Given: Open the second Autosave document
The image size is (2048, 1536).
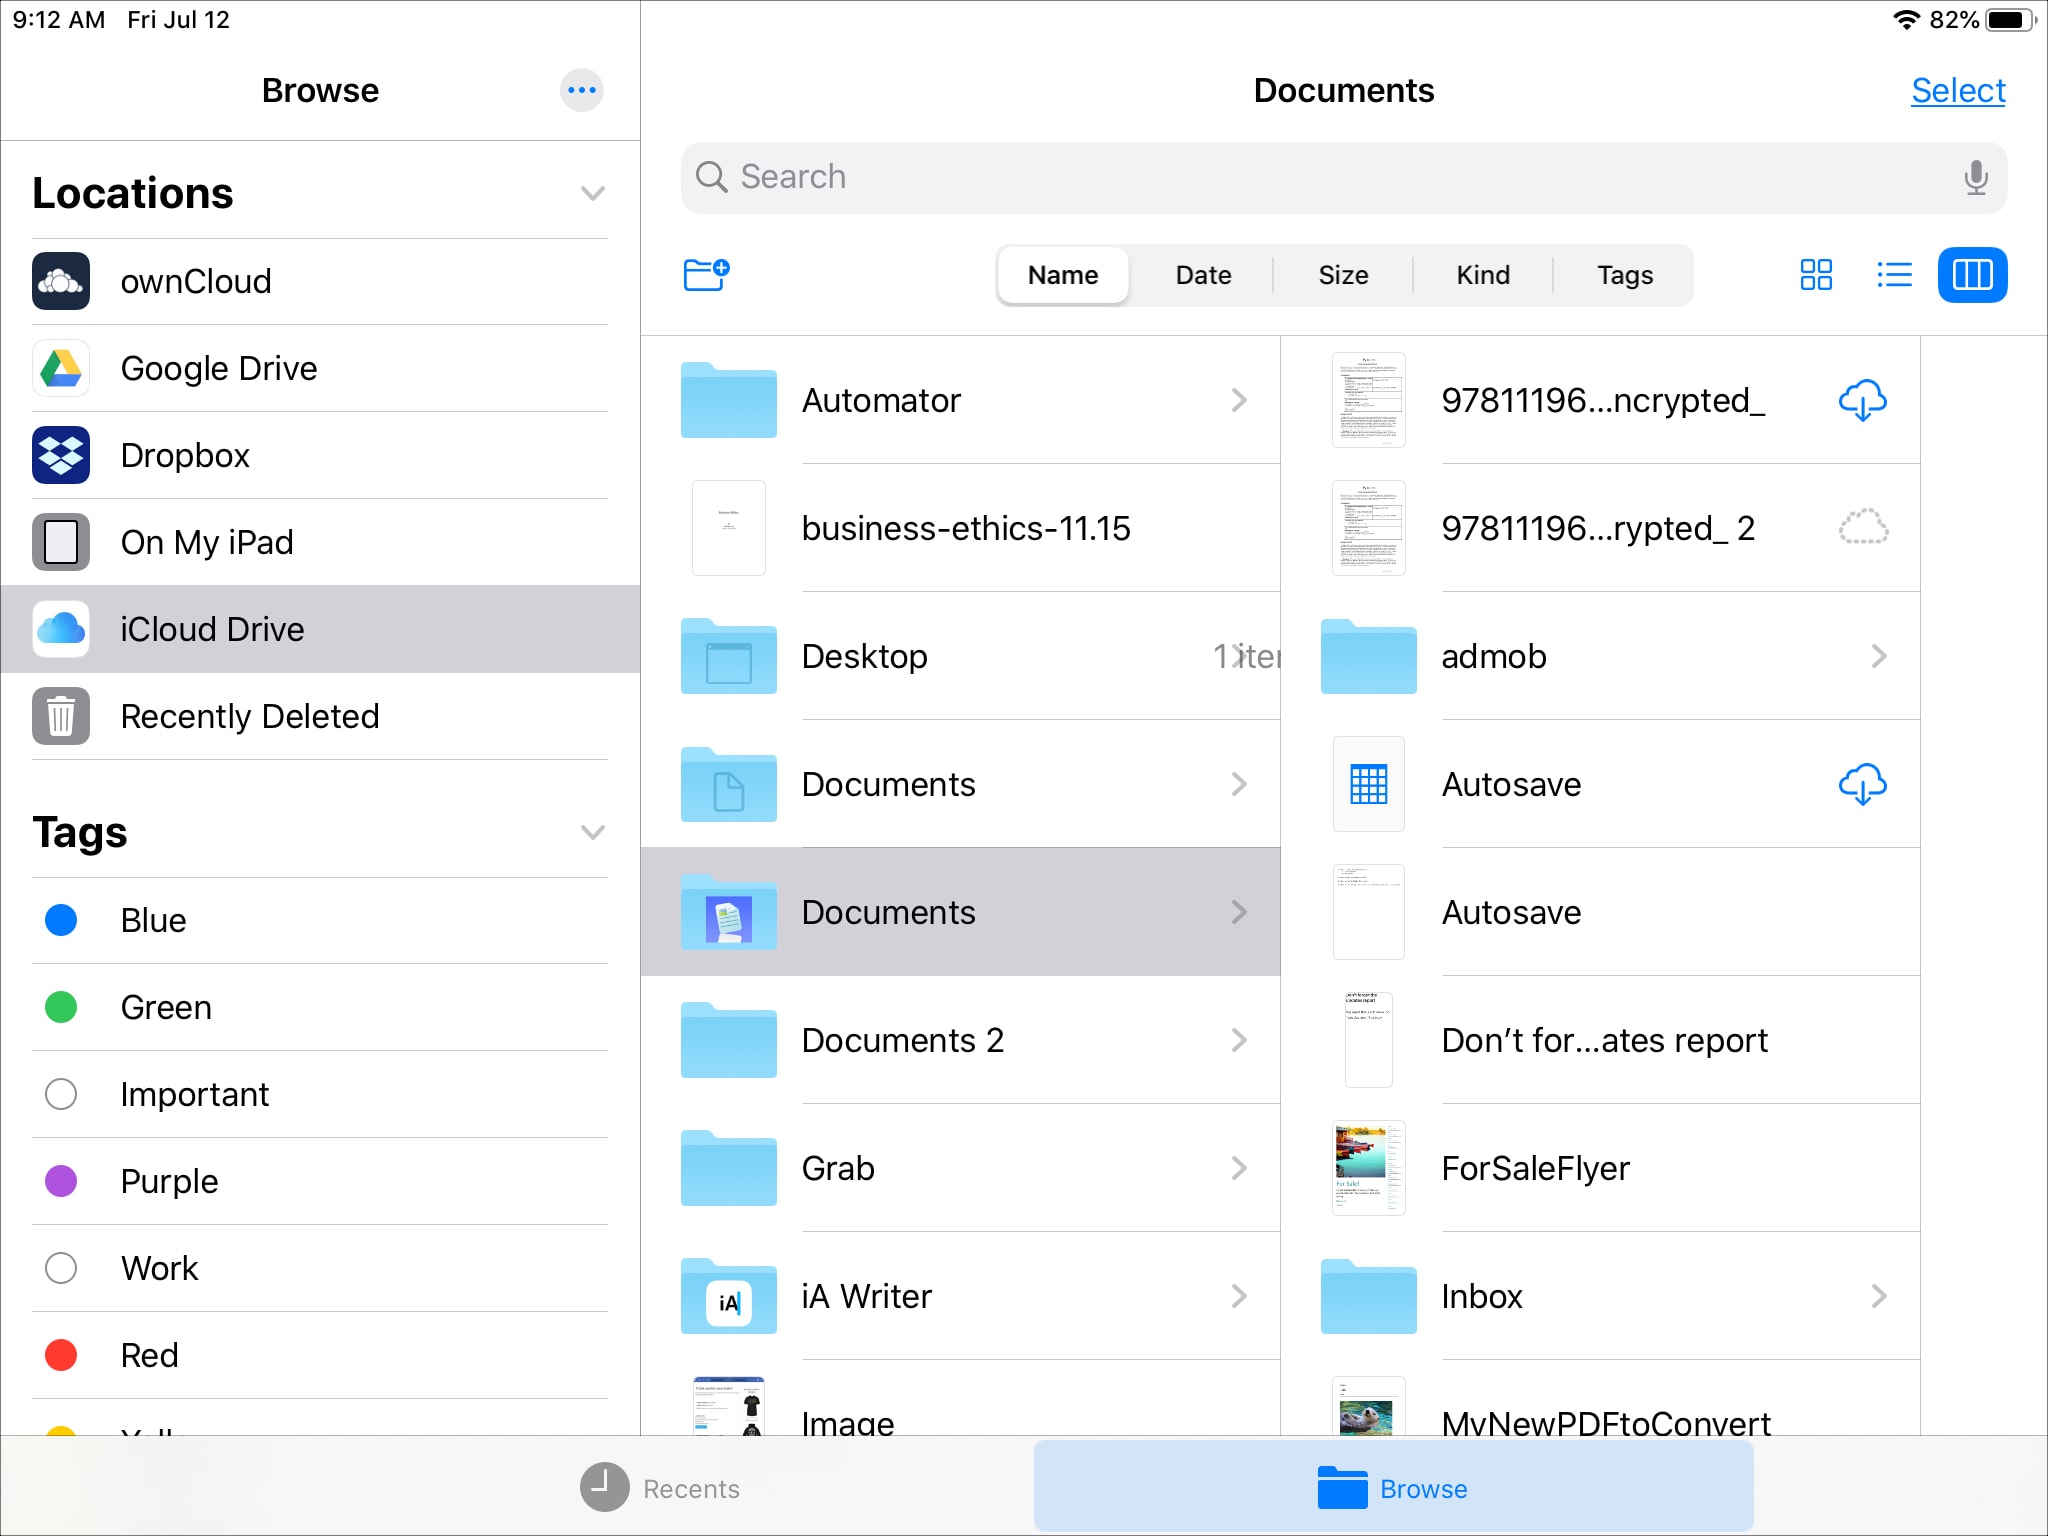Looking at the screenshot, I should coord(1600,912).
